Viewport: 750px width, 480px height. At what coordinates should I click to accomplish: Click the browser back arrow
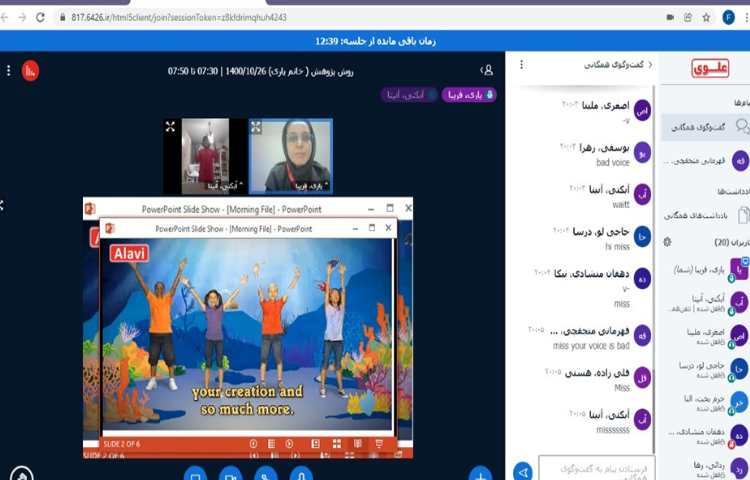4,17
